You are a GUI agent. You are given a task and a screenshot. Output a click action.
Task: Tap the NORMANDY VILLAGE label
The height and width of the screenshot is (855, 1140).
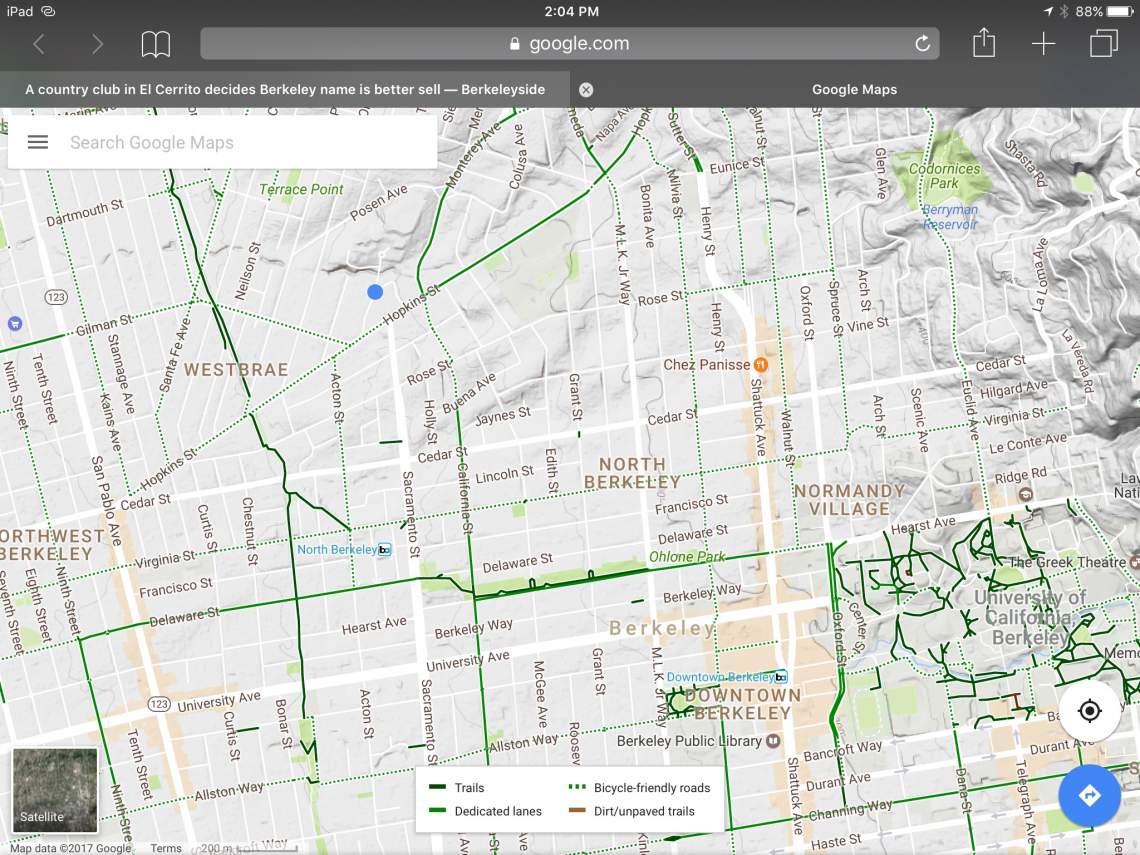(x=849, y=500)
